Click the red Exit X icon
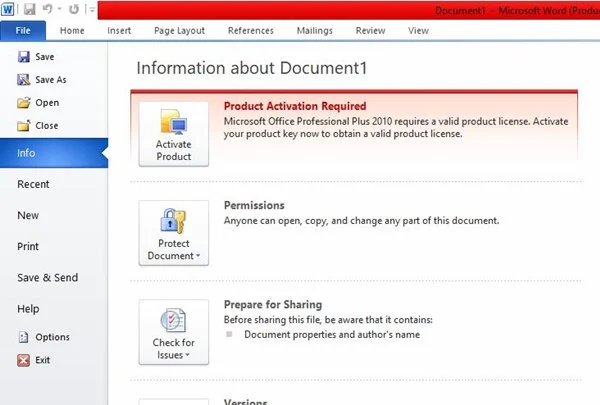The width and height of the screenshot is (600, 405). (23, 360)
